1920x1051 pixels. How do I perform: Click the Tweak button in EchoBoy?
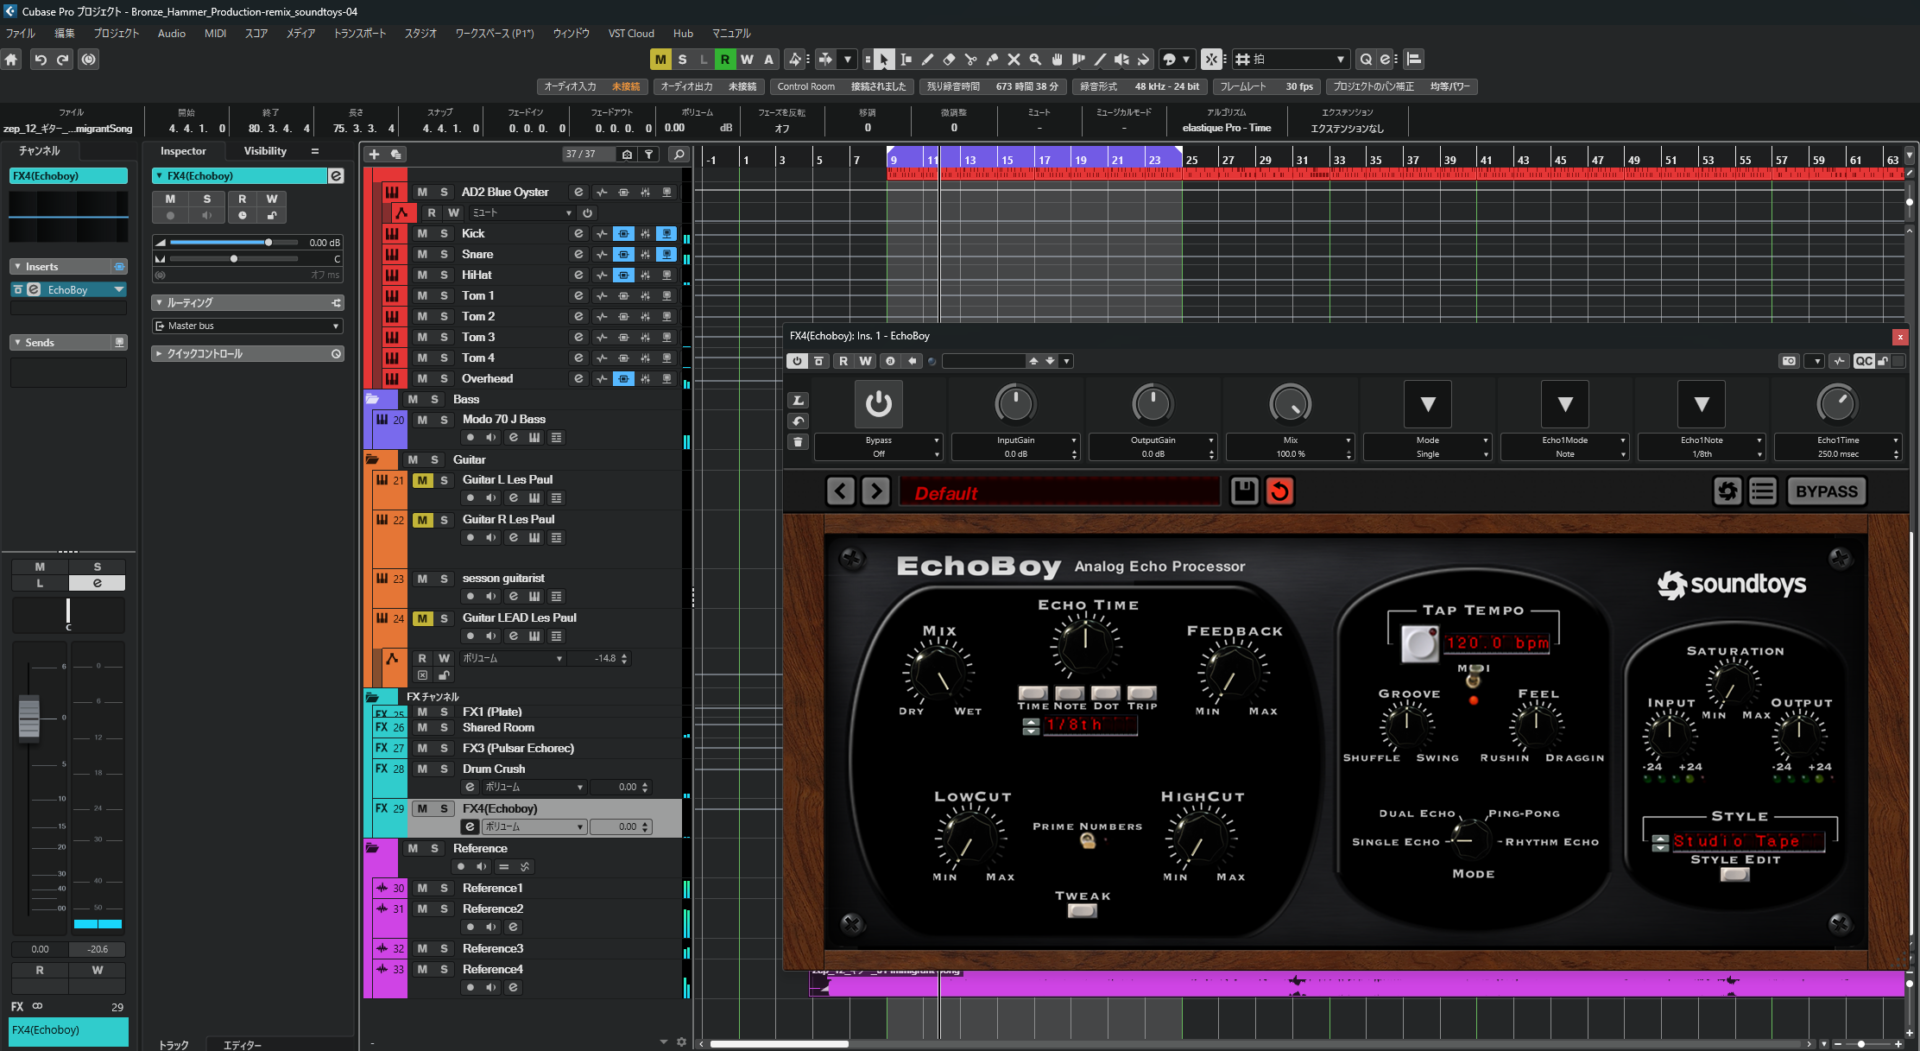pos(1082,911)
